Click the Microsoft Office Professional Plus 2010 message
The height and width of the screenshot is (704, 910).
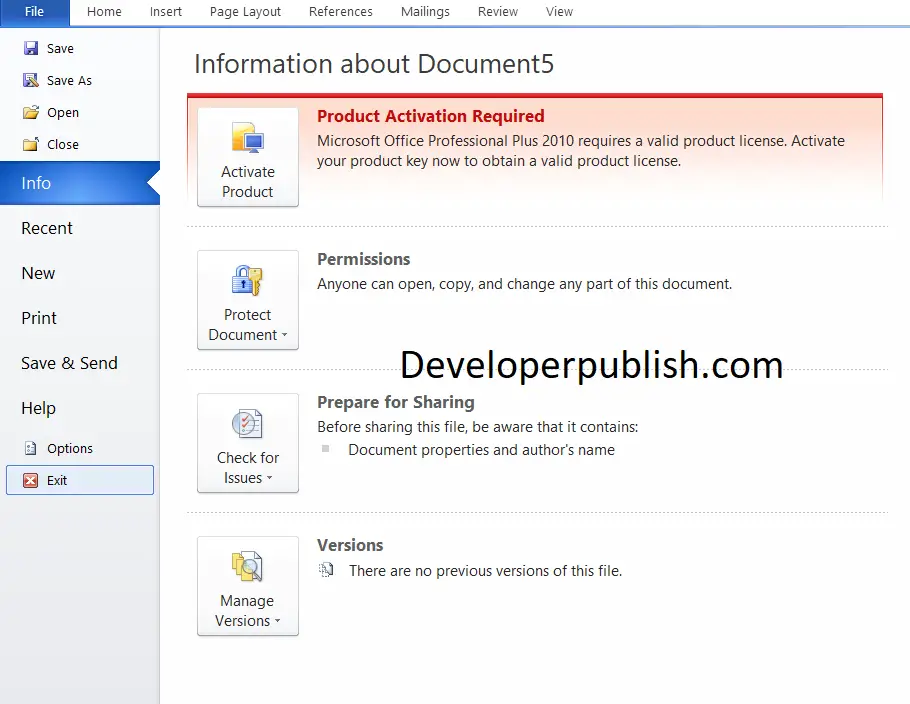coord(581,151)
